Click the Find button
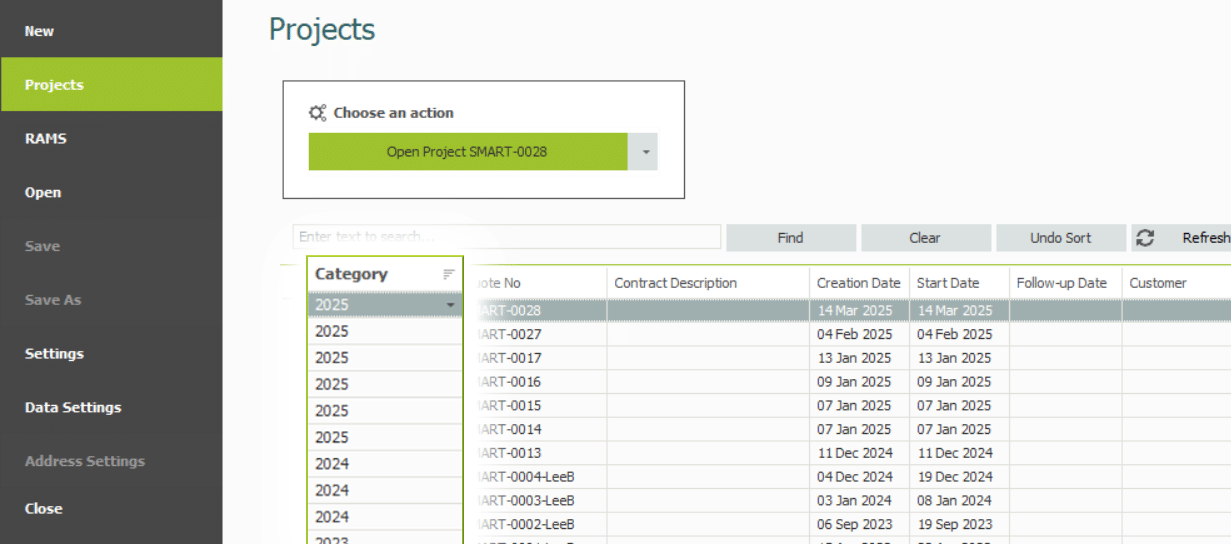 pyautogui.click(x=790, y=238)
